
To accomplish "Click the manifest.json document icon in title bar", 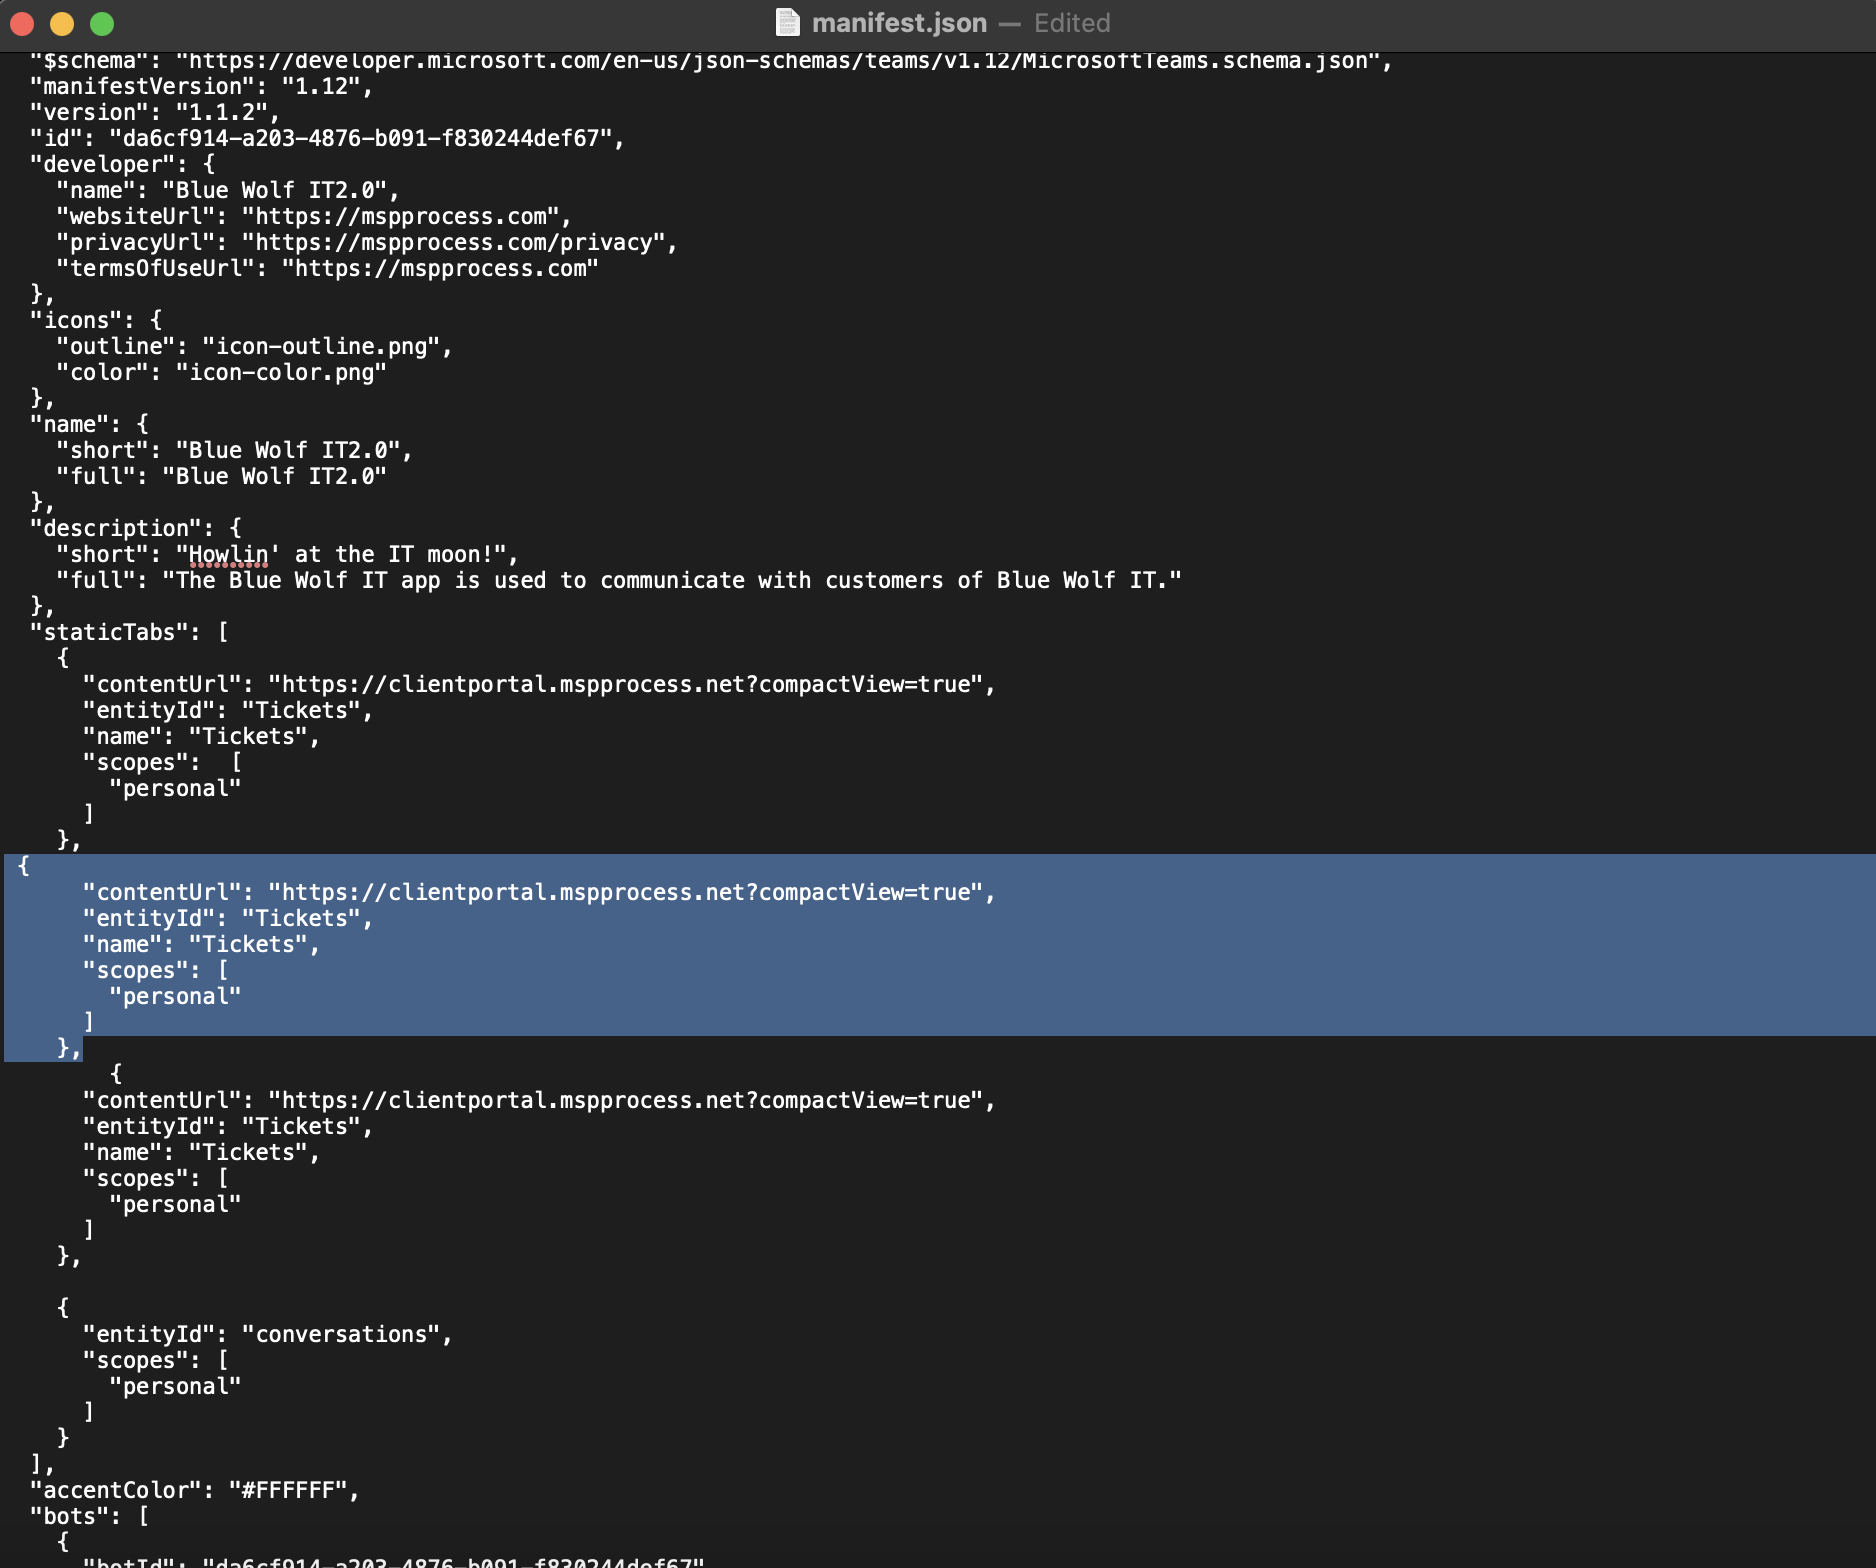I will coord(788,22).
